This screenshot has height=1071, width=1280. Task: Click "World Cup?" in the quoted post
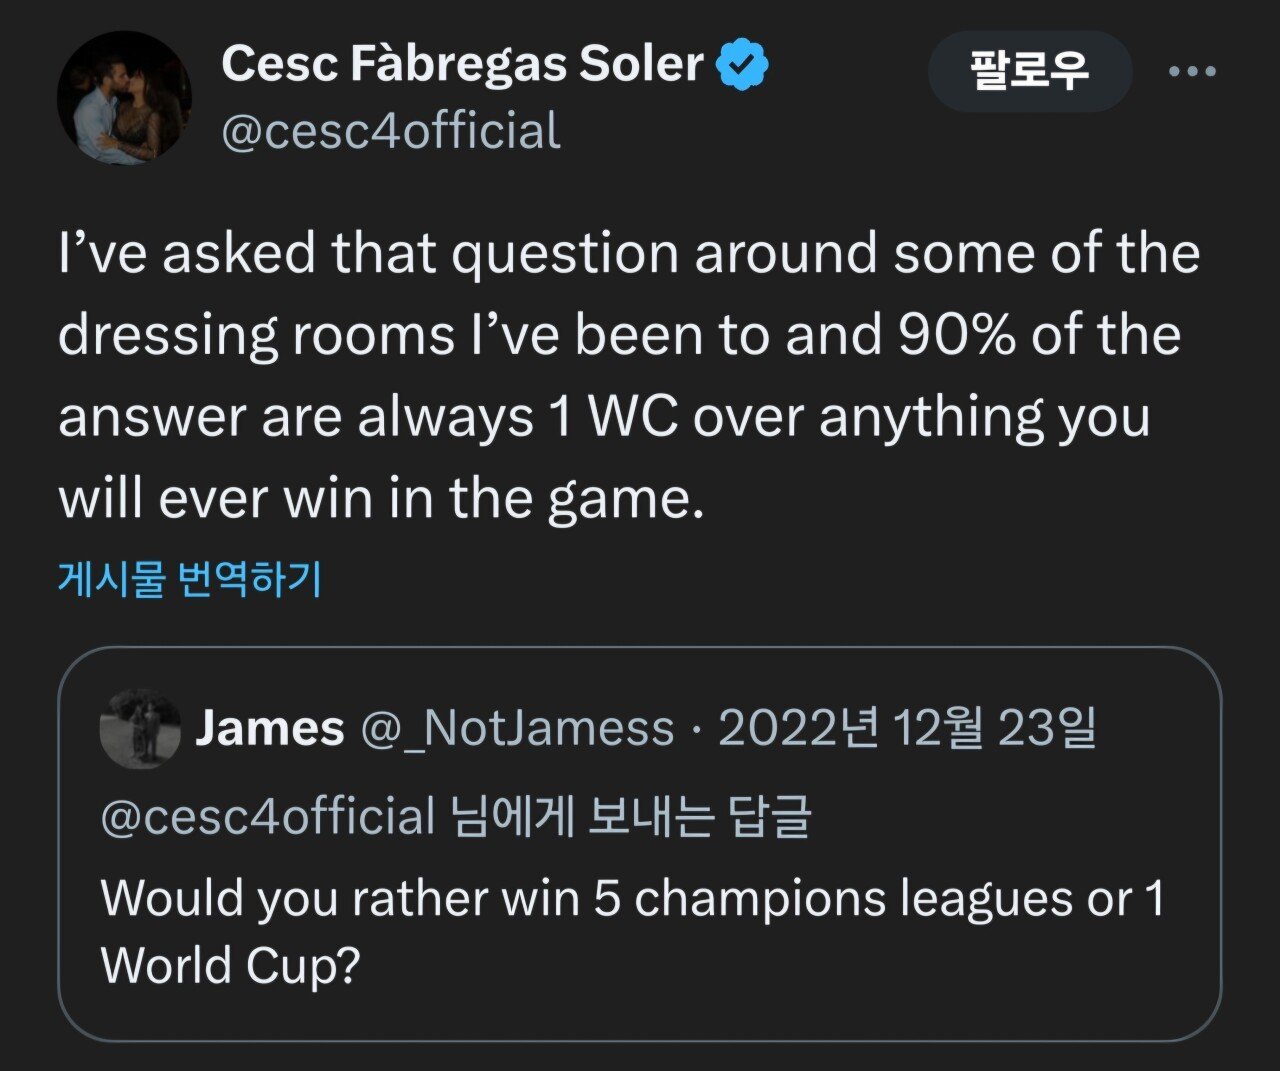[230, 965]
